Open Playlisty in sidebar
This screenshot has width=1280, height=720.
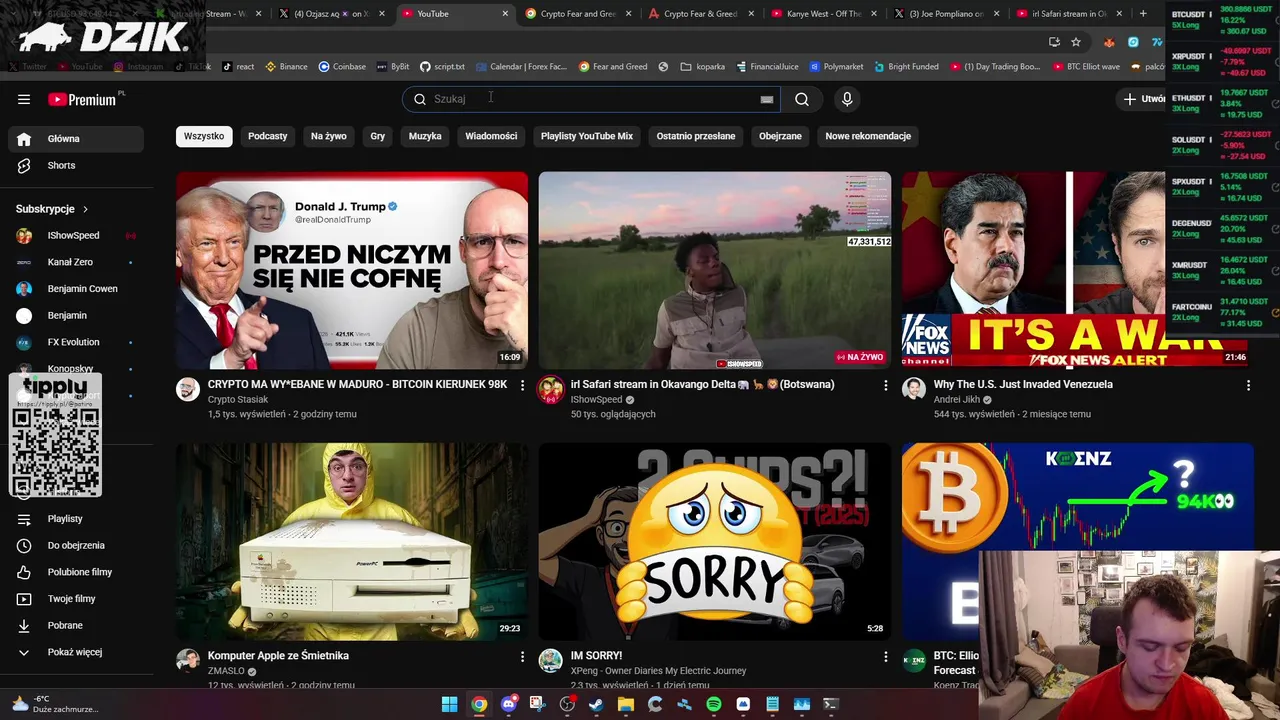coord(76,519)
